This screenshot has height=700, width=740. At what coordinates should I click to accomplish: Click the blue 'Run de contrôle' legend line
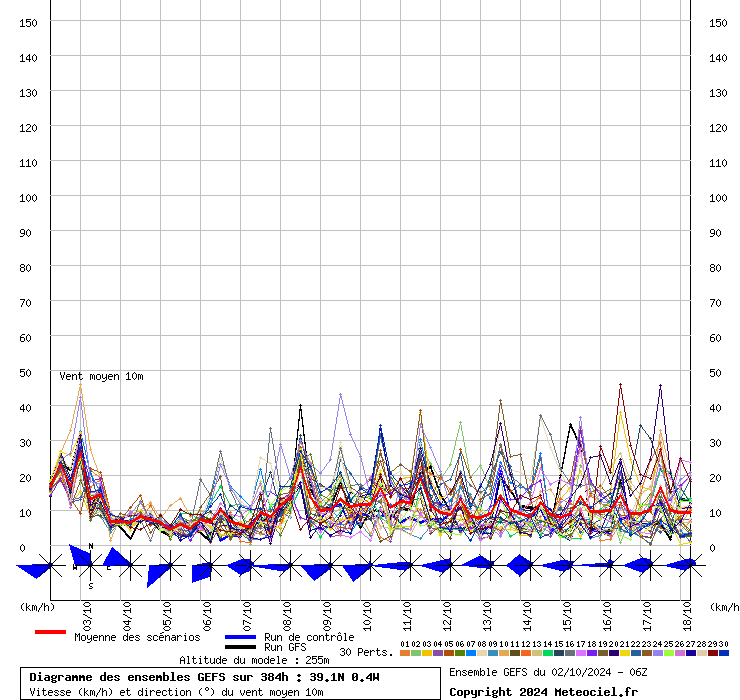tap(240, 637)
